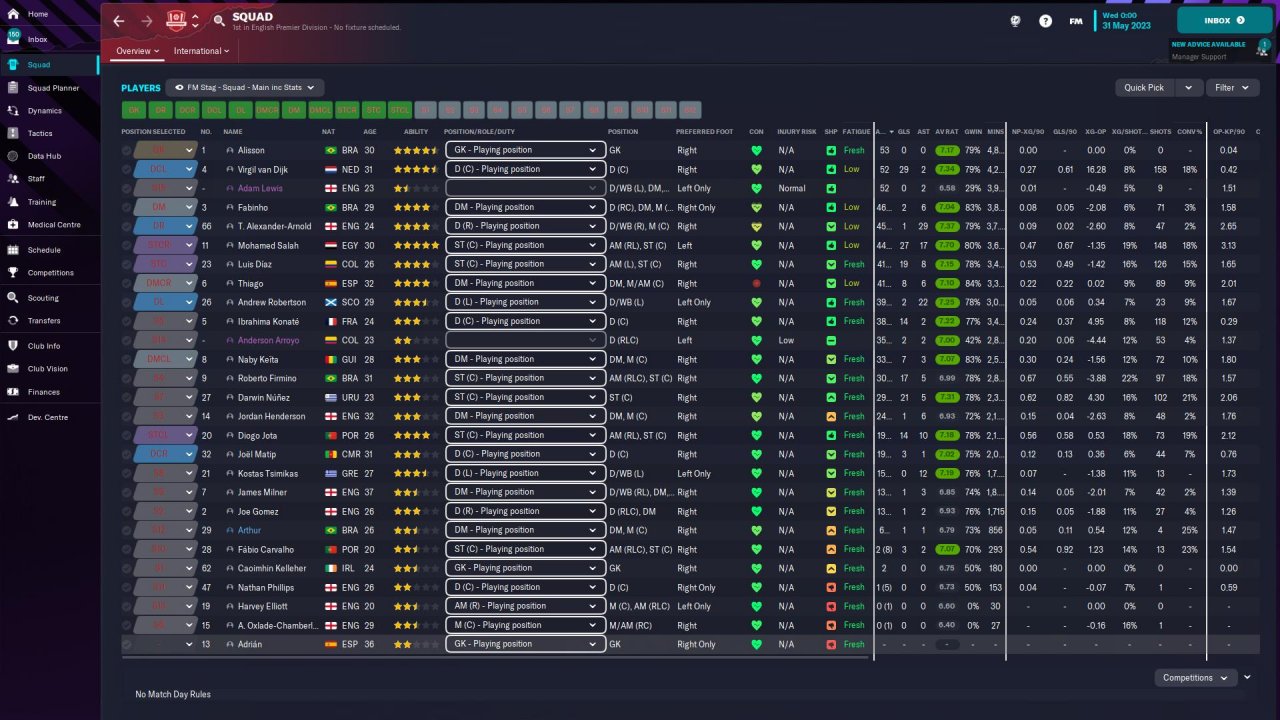Toggle selection circle for Virgil van Dijk
Image resolution: width=1280 pixels, height=720 pixels.
[x=127, y=169]
